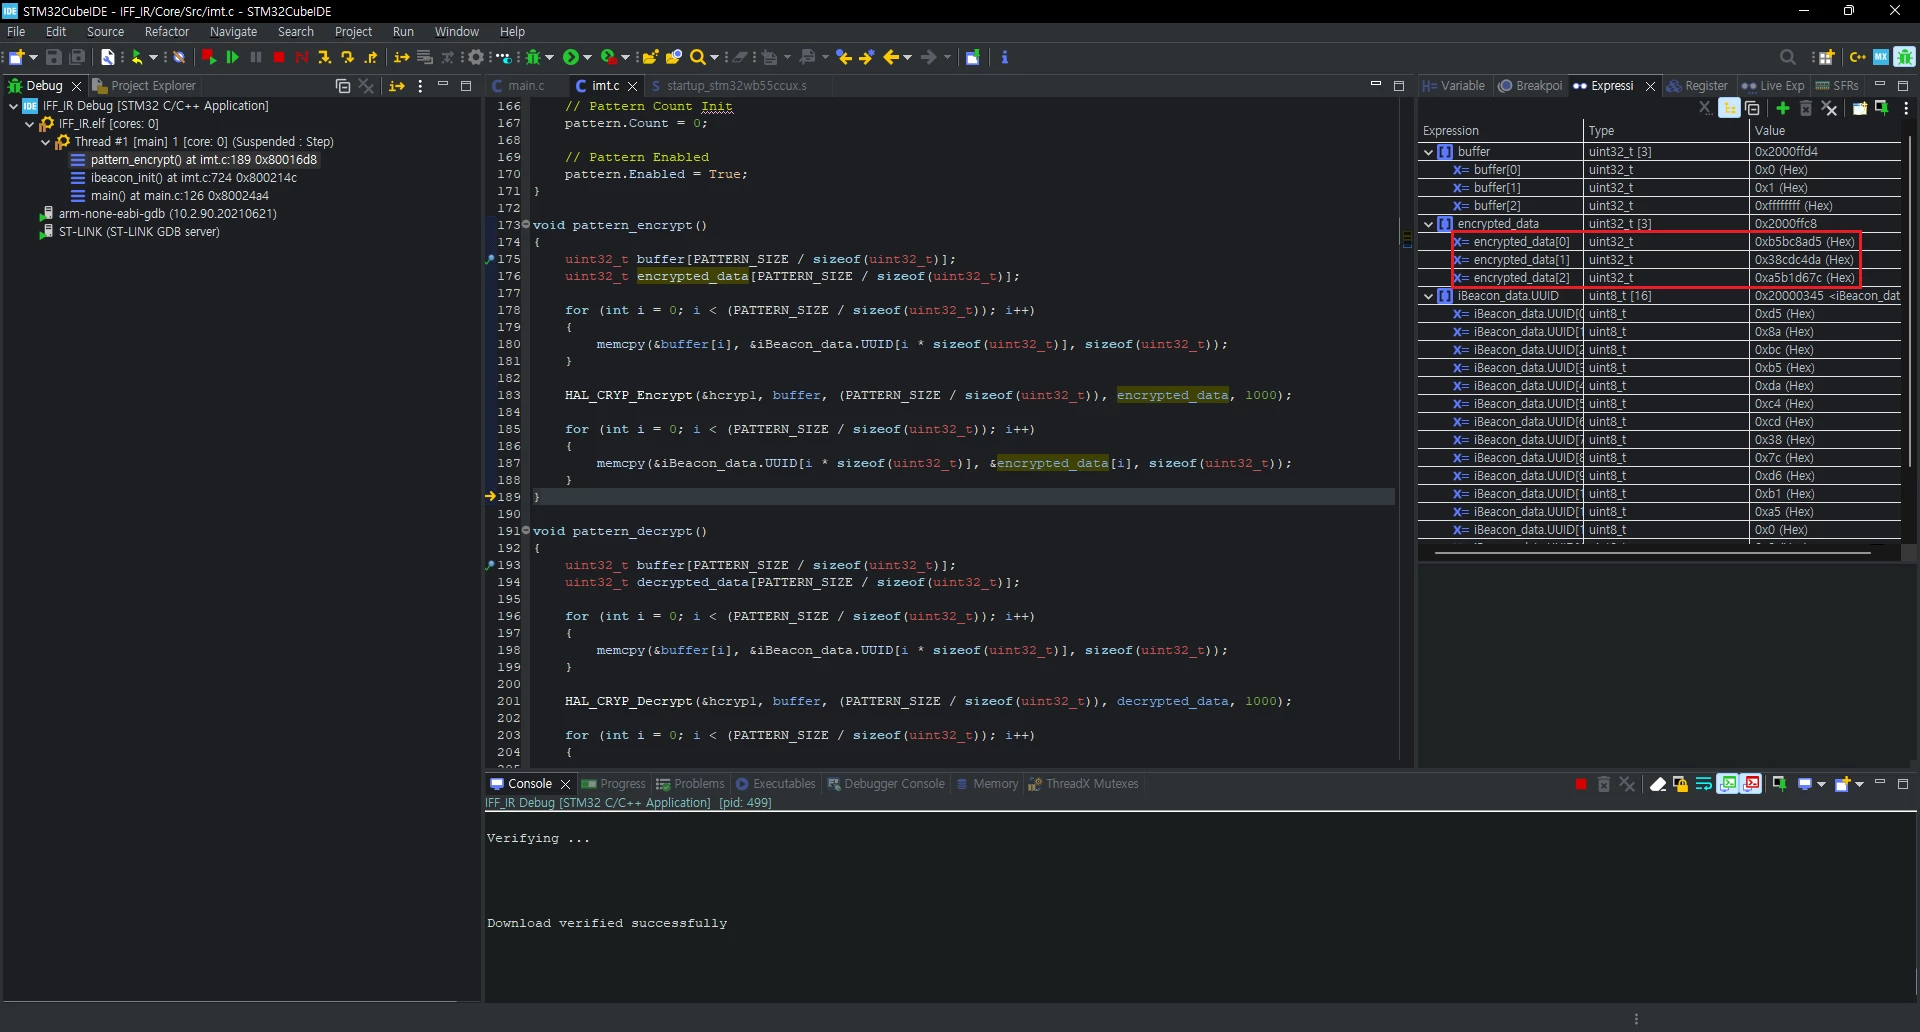The width and height of the screenshot is (1920, 1032).
Task: Click the Step Over icon
Action: click(347, 58)
